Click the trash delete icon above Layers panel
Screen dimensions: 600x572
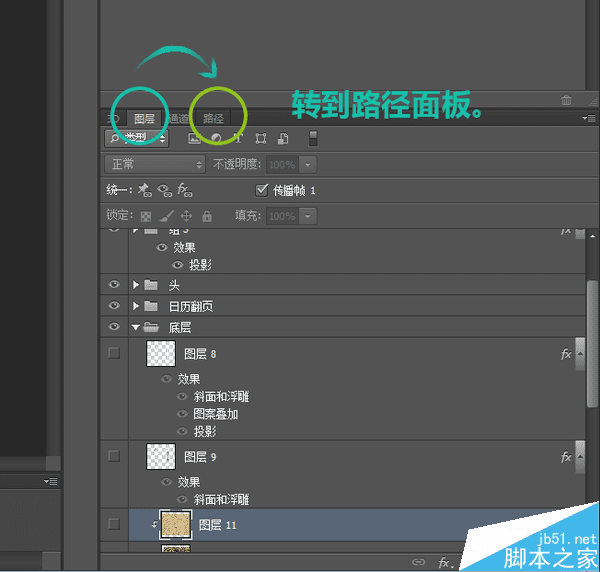[x=566, y=100]
